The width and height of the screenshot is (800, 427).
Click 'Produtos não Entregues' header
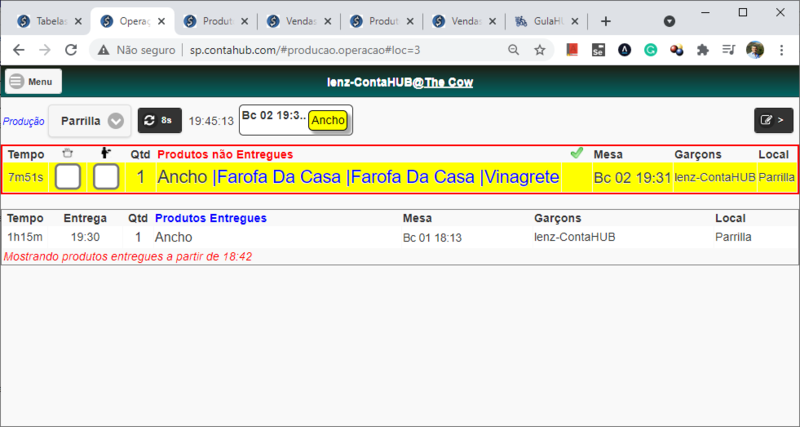pyautogui.click(x=226, y=154)
